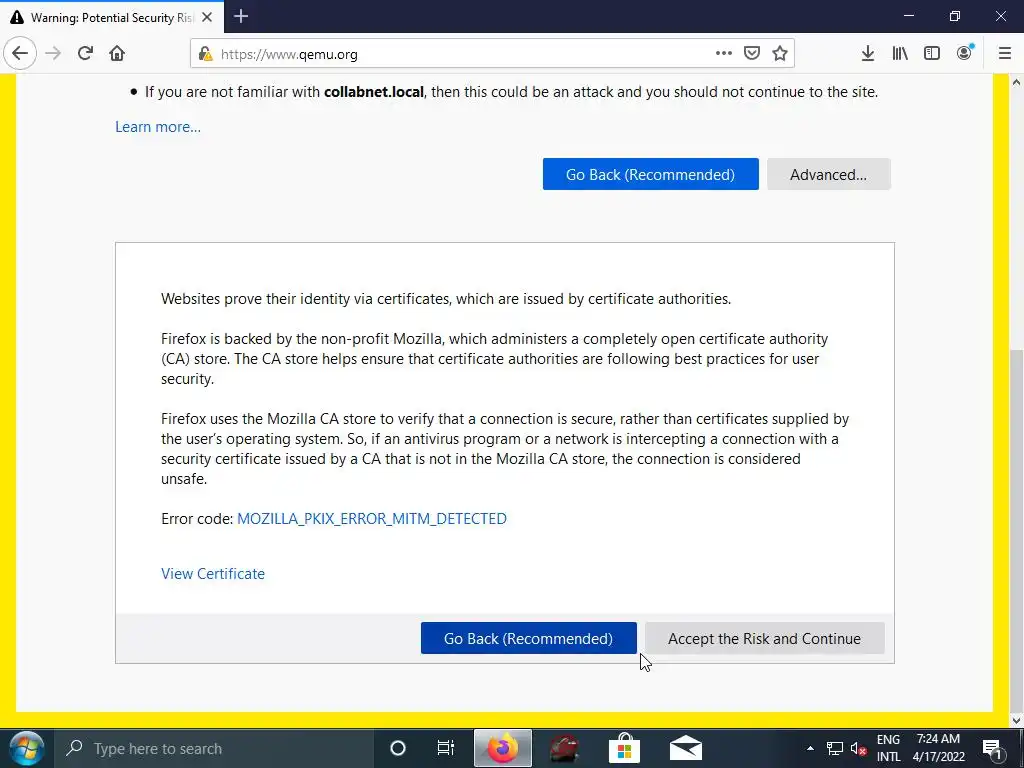Open the Firefox hamburger menu
The width and height of the screenshot is (1024, 768).
point(1005,54)
